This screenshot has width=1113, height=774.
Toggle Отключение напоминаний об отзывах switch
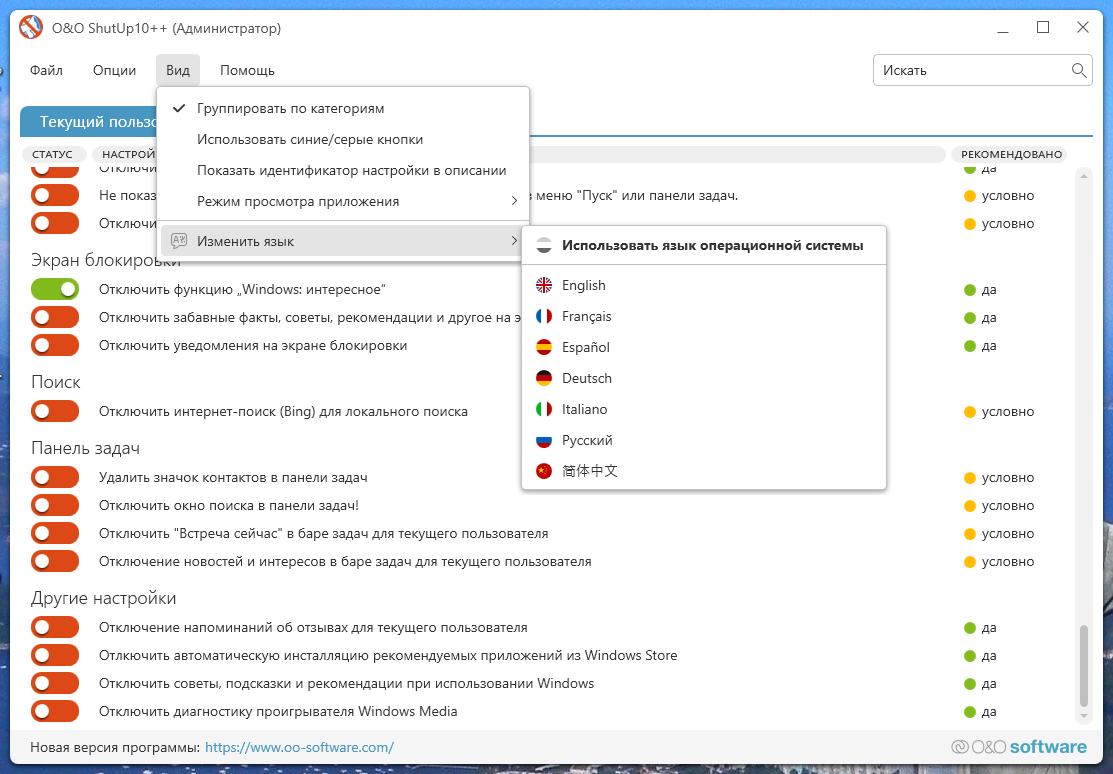[x=55, y=627]
